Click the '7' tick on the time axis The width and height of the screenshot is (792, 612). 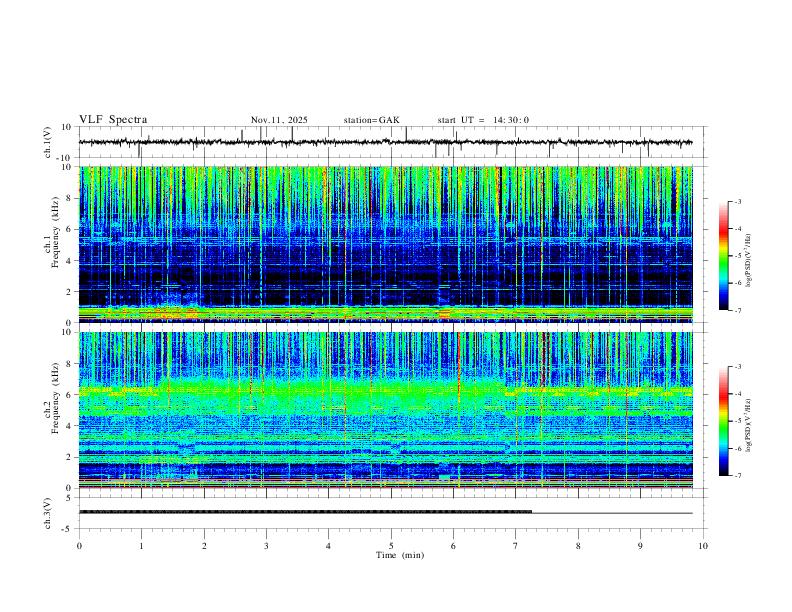(516, 546)
